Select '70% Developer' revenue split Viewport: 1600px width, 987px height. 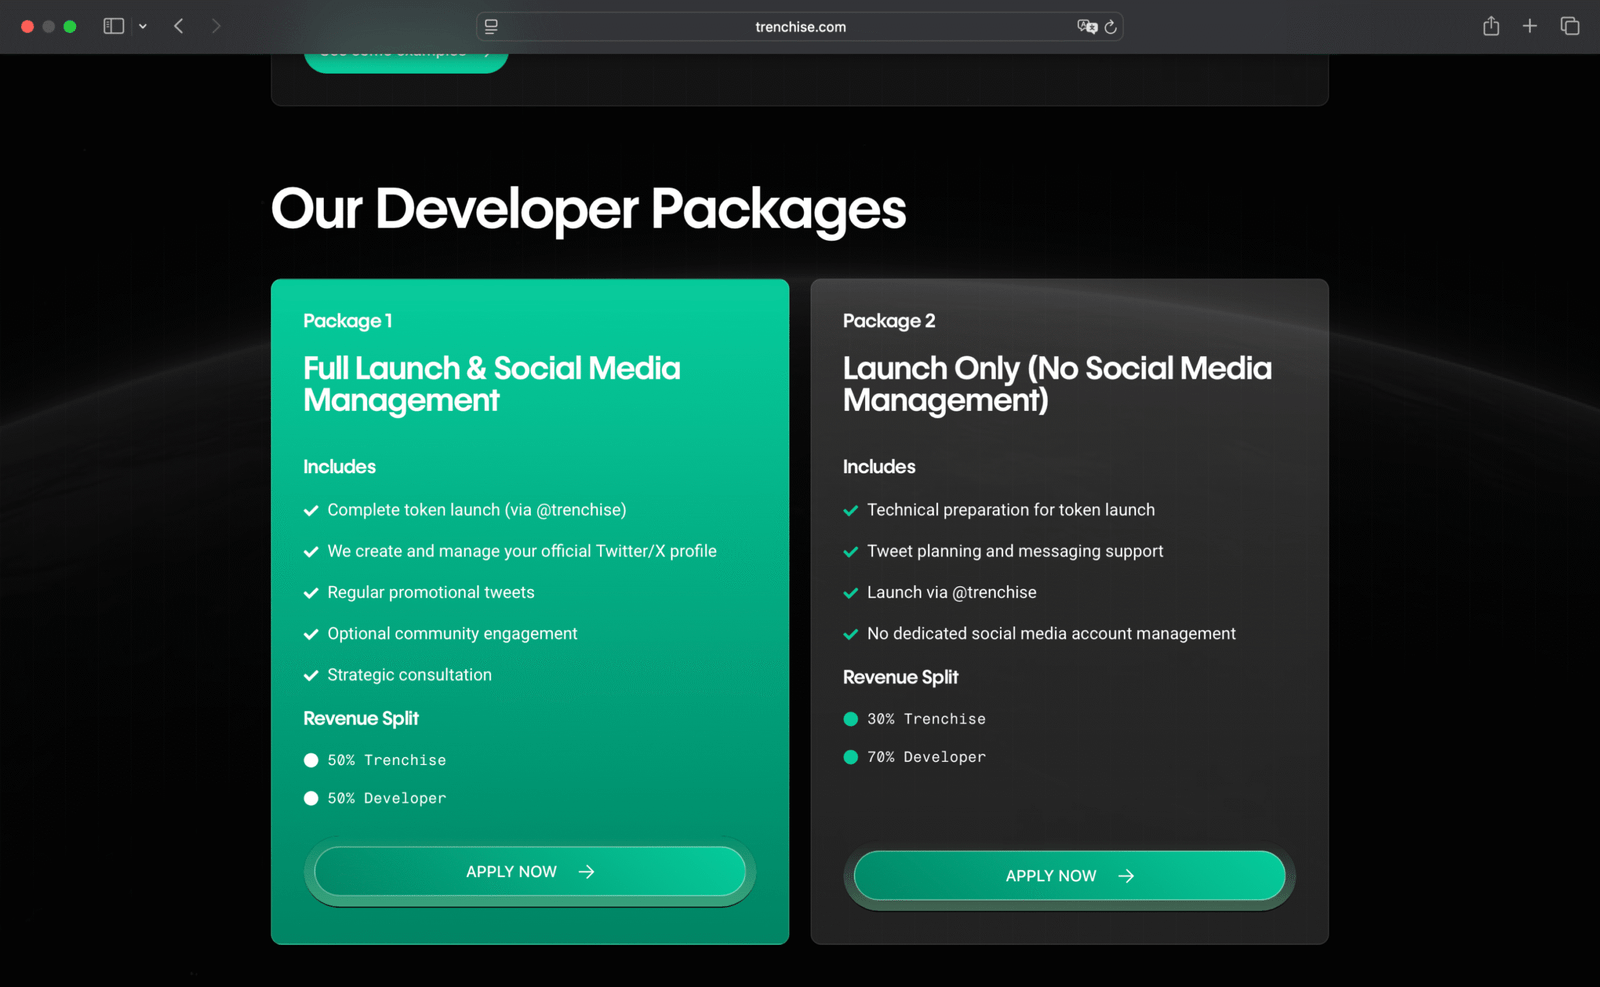click(x=926, y=757)
